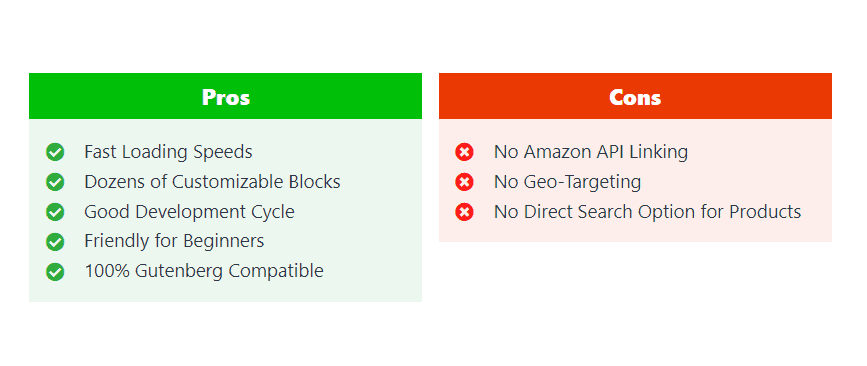Click No Amazon API Linking text
Screen dimensions: 867x366
click(591, 152)
